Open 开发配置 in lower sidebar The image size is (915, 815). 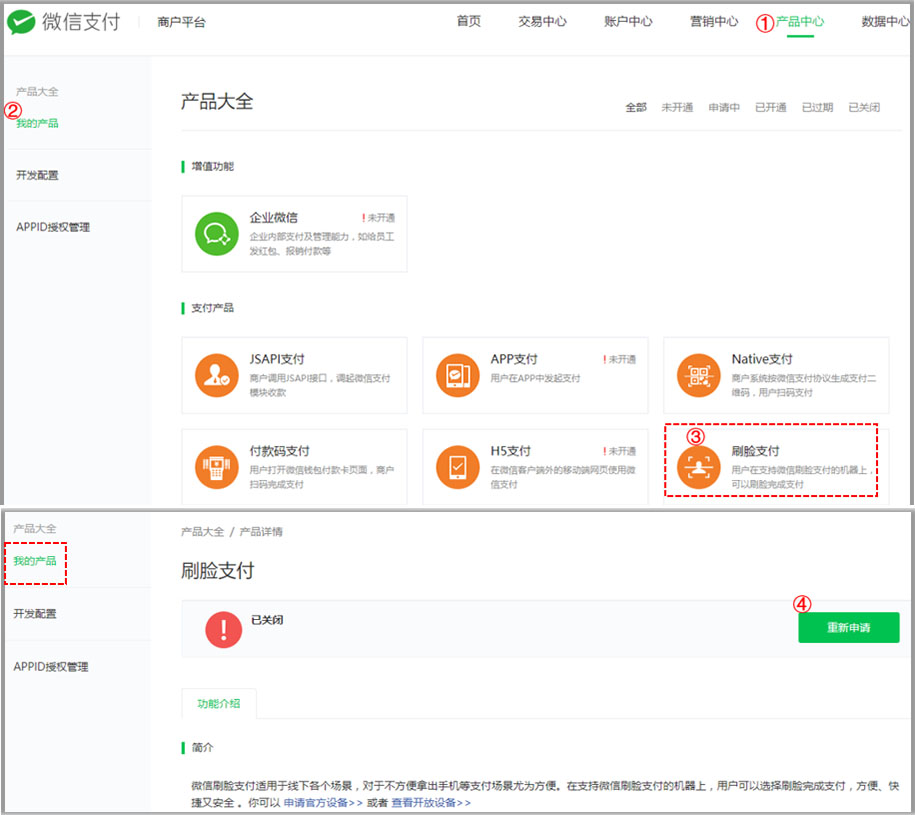[35, 614]
